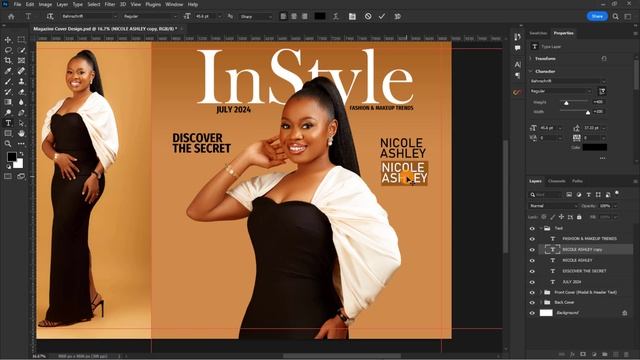640x360 pixels.
Task: Select the DISCOVER THE SECRET layer name
Action: (x=584, y=271)
